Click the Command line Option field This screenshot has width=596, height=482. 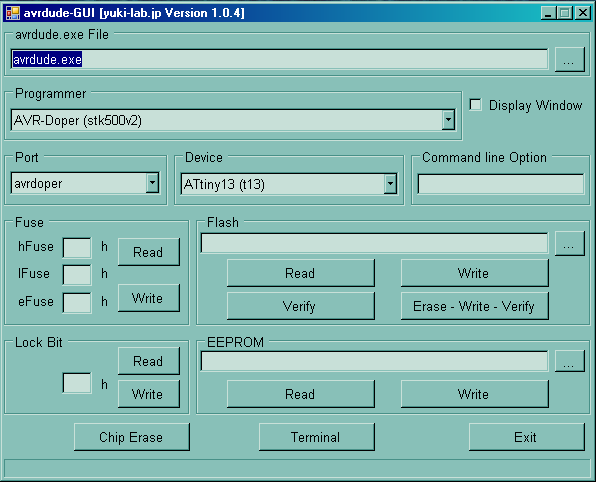[501, 184]
